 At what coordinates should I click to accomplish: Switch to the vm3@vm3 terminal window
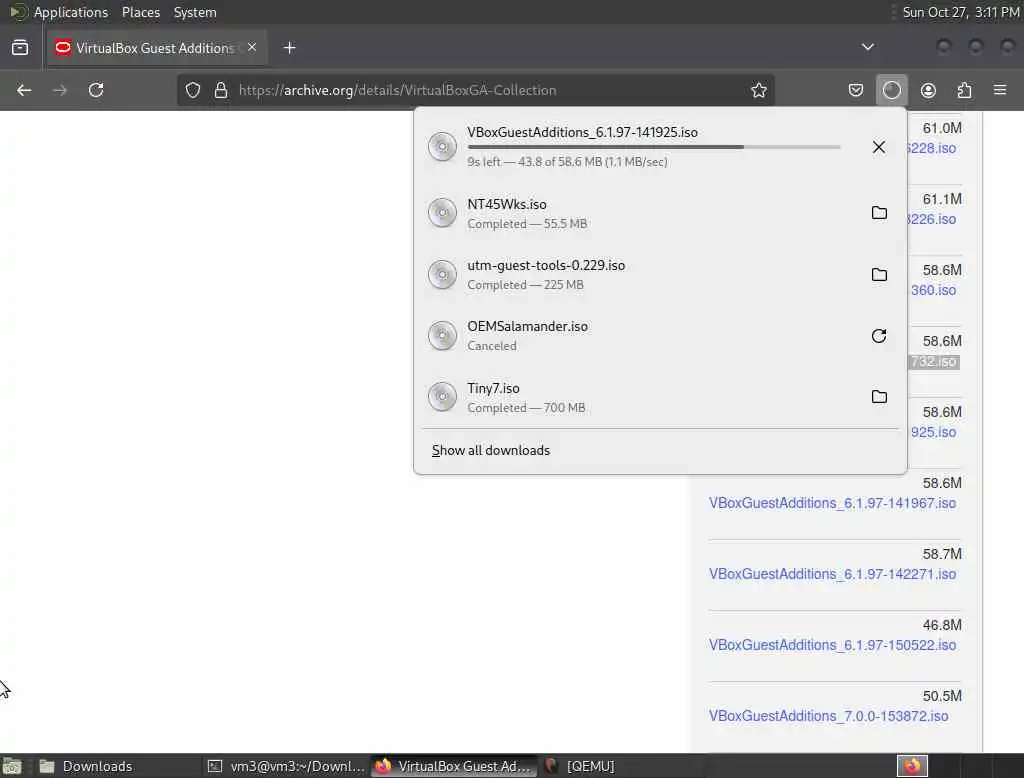285,766
